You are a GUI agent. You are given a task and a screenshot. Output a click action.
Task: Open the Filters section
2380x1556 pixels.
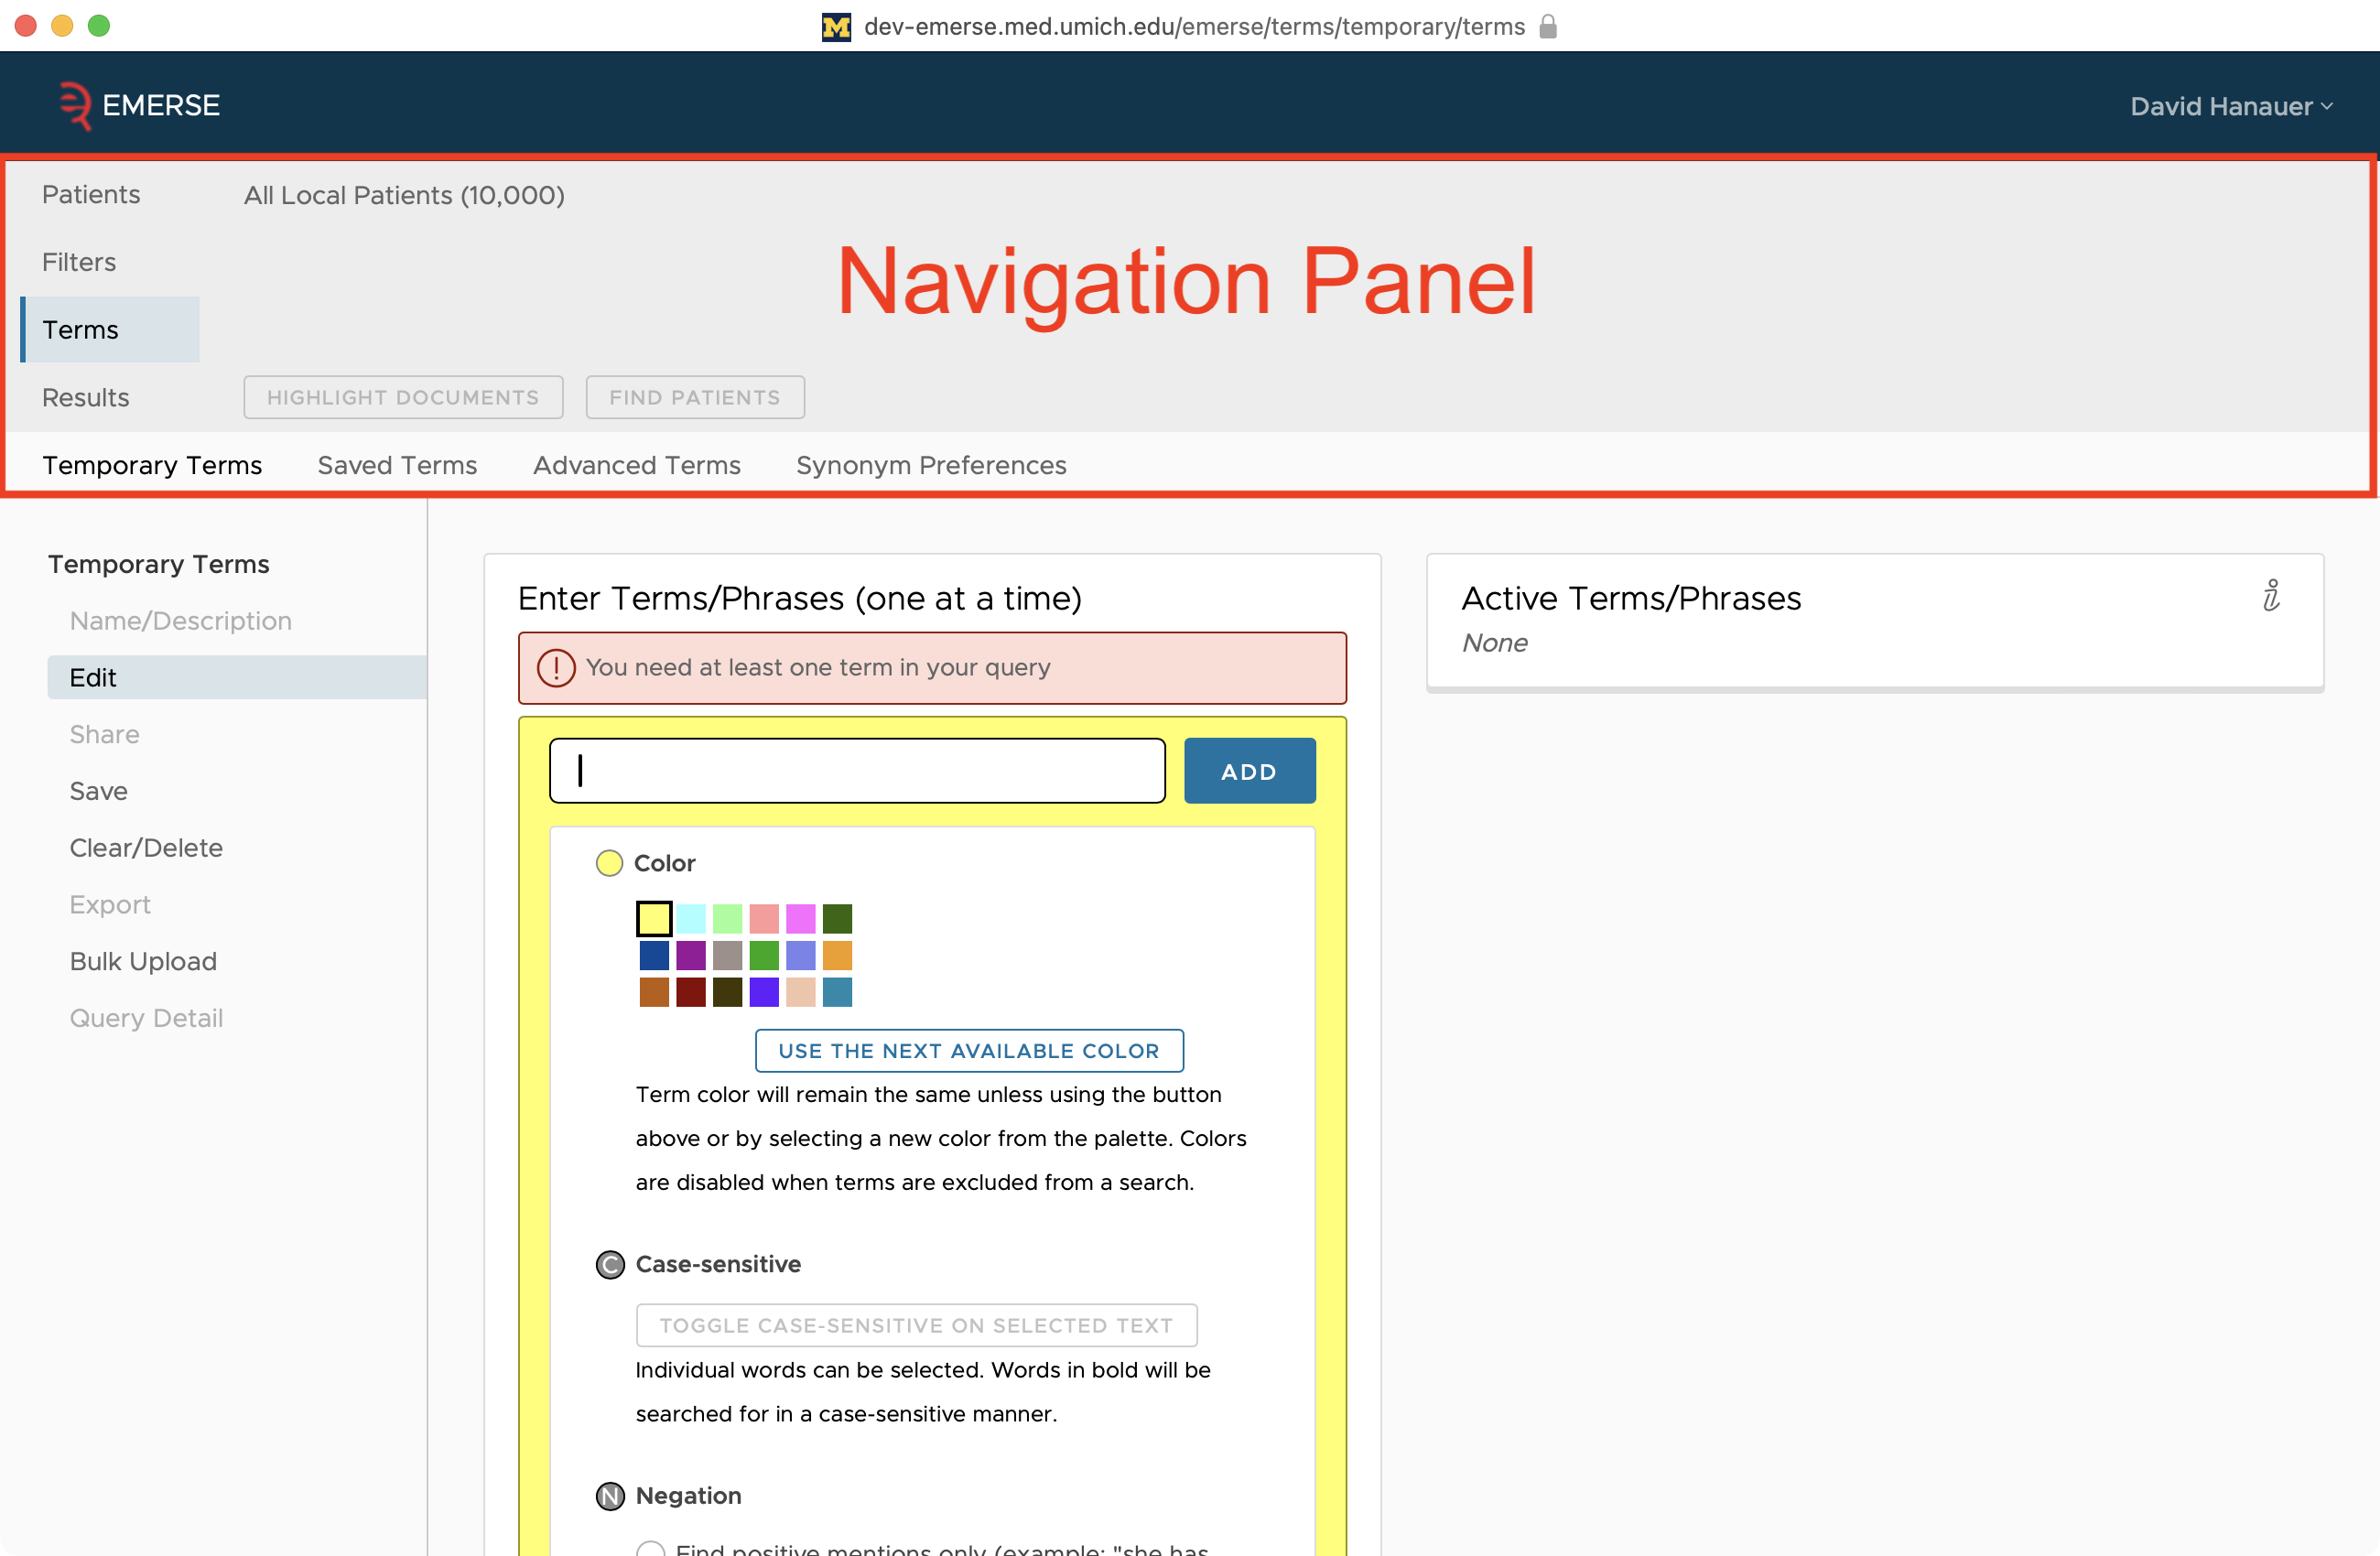(79, 262)
